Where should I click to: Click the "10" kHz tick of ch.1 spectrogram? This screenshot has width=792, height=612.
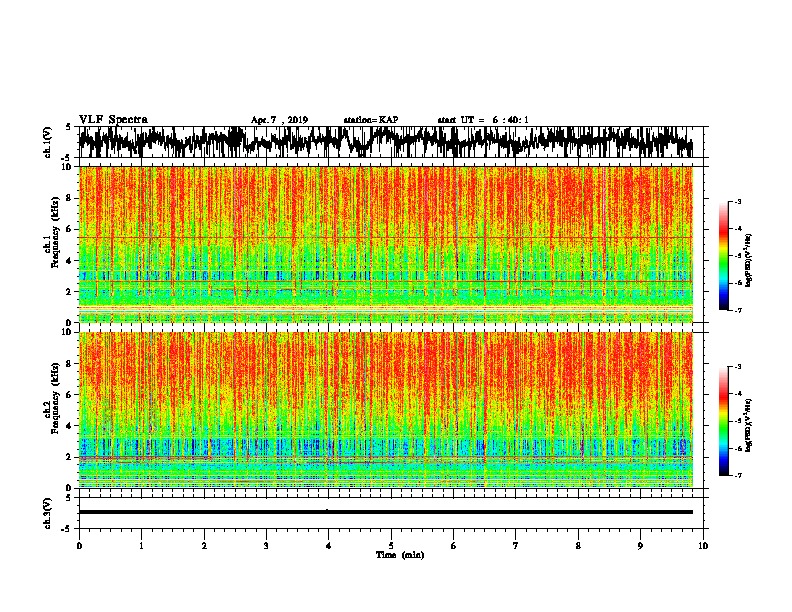click(x=69, y=167)
